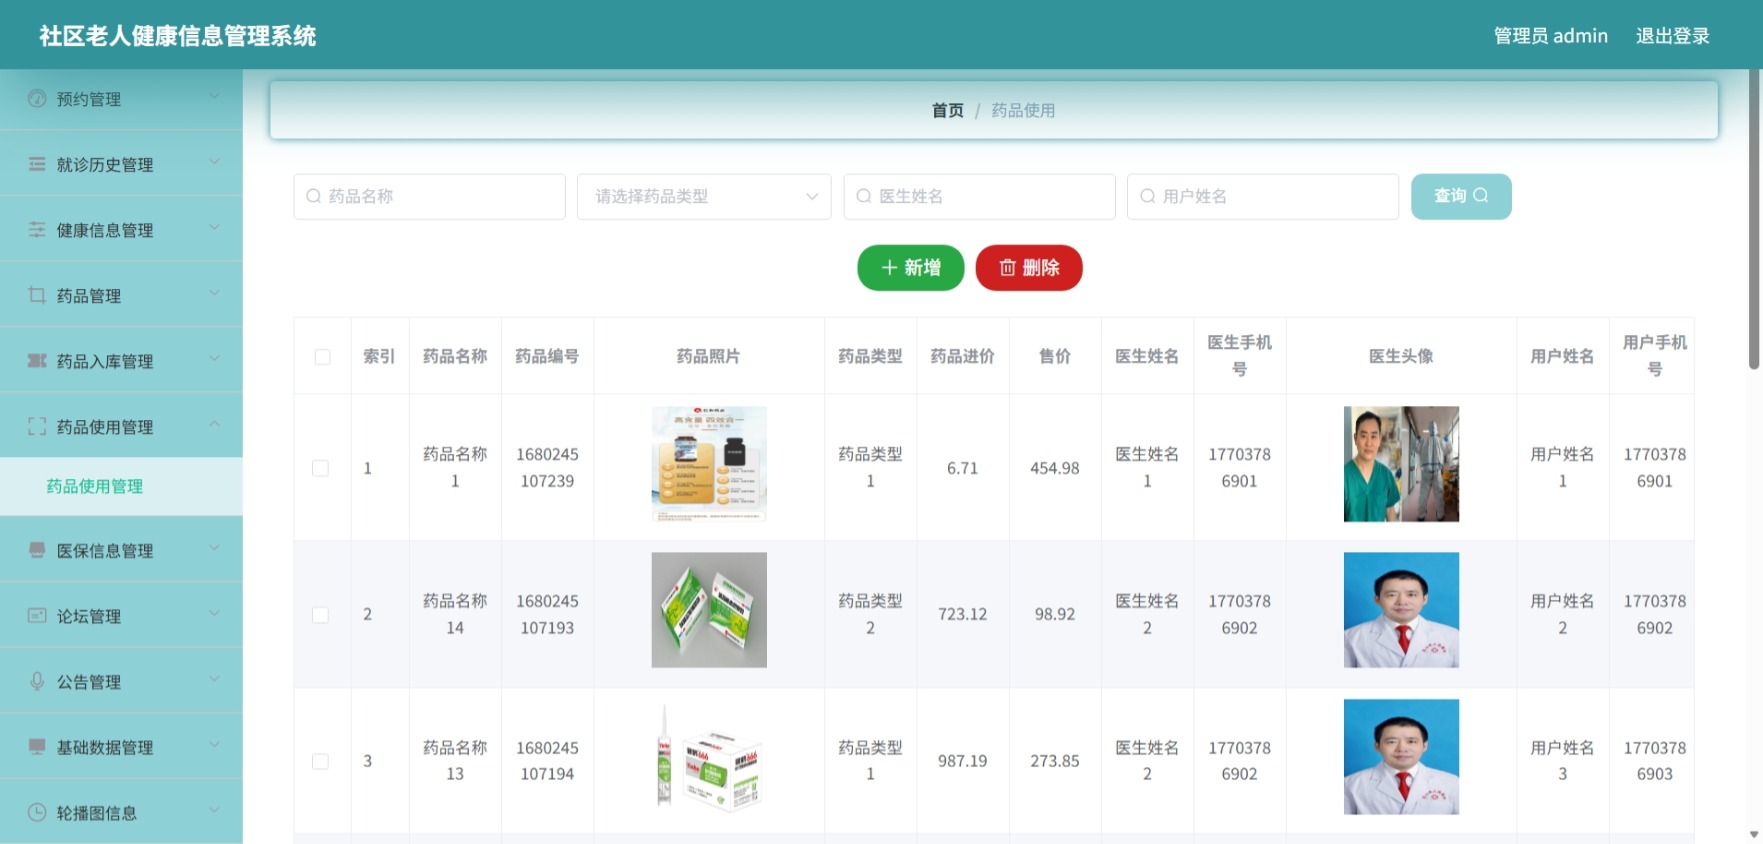
Task: Focus the 用户姓名 input field
Action: pos(1263,196)
